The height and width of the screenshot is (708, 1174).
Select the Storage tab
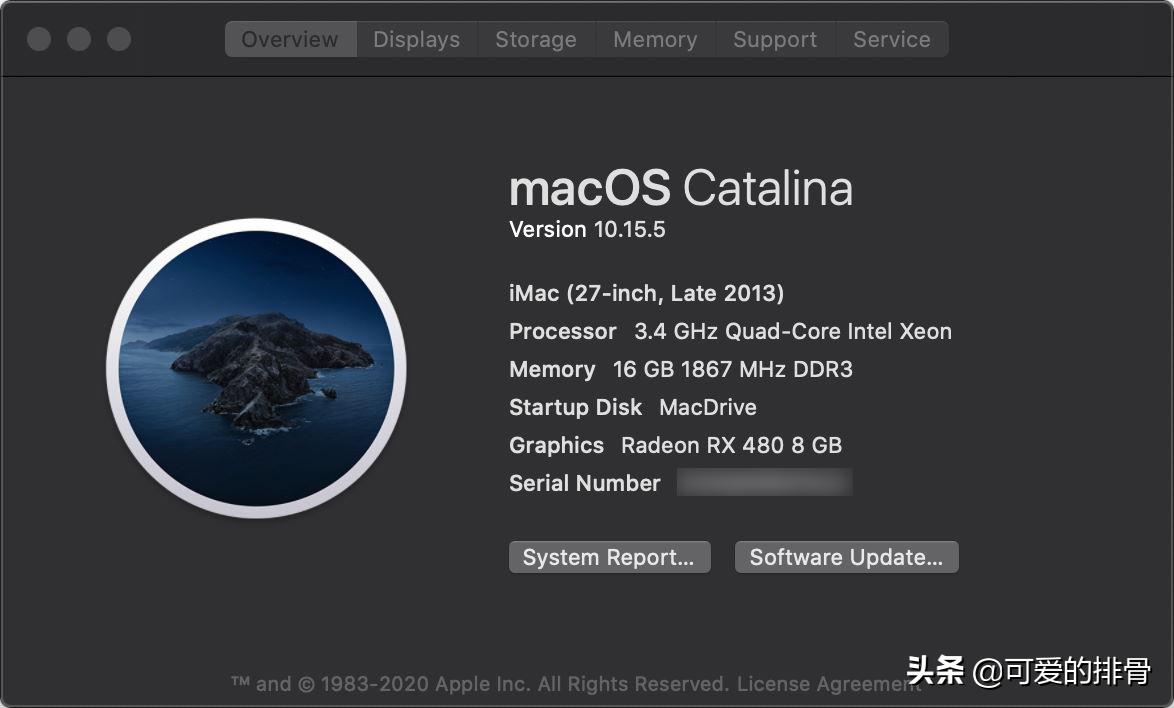tap(536, 40)
